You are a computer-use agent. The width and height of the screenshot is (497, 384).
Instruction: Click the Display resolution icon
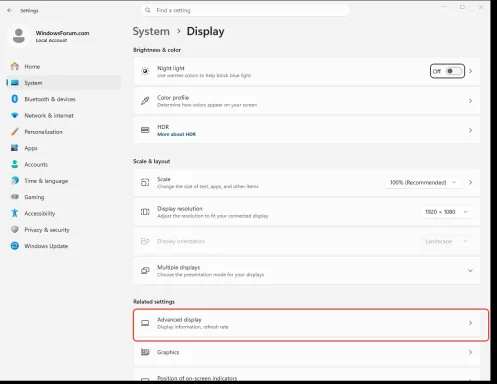click(145, 212)
